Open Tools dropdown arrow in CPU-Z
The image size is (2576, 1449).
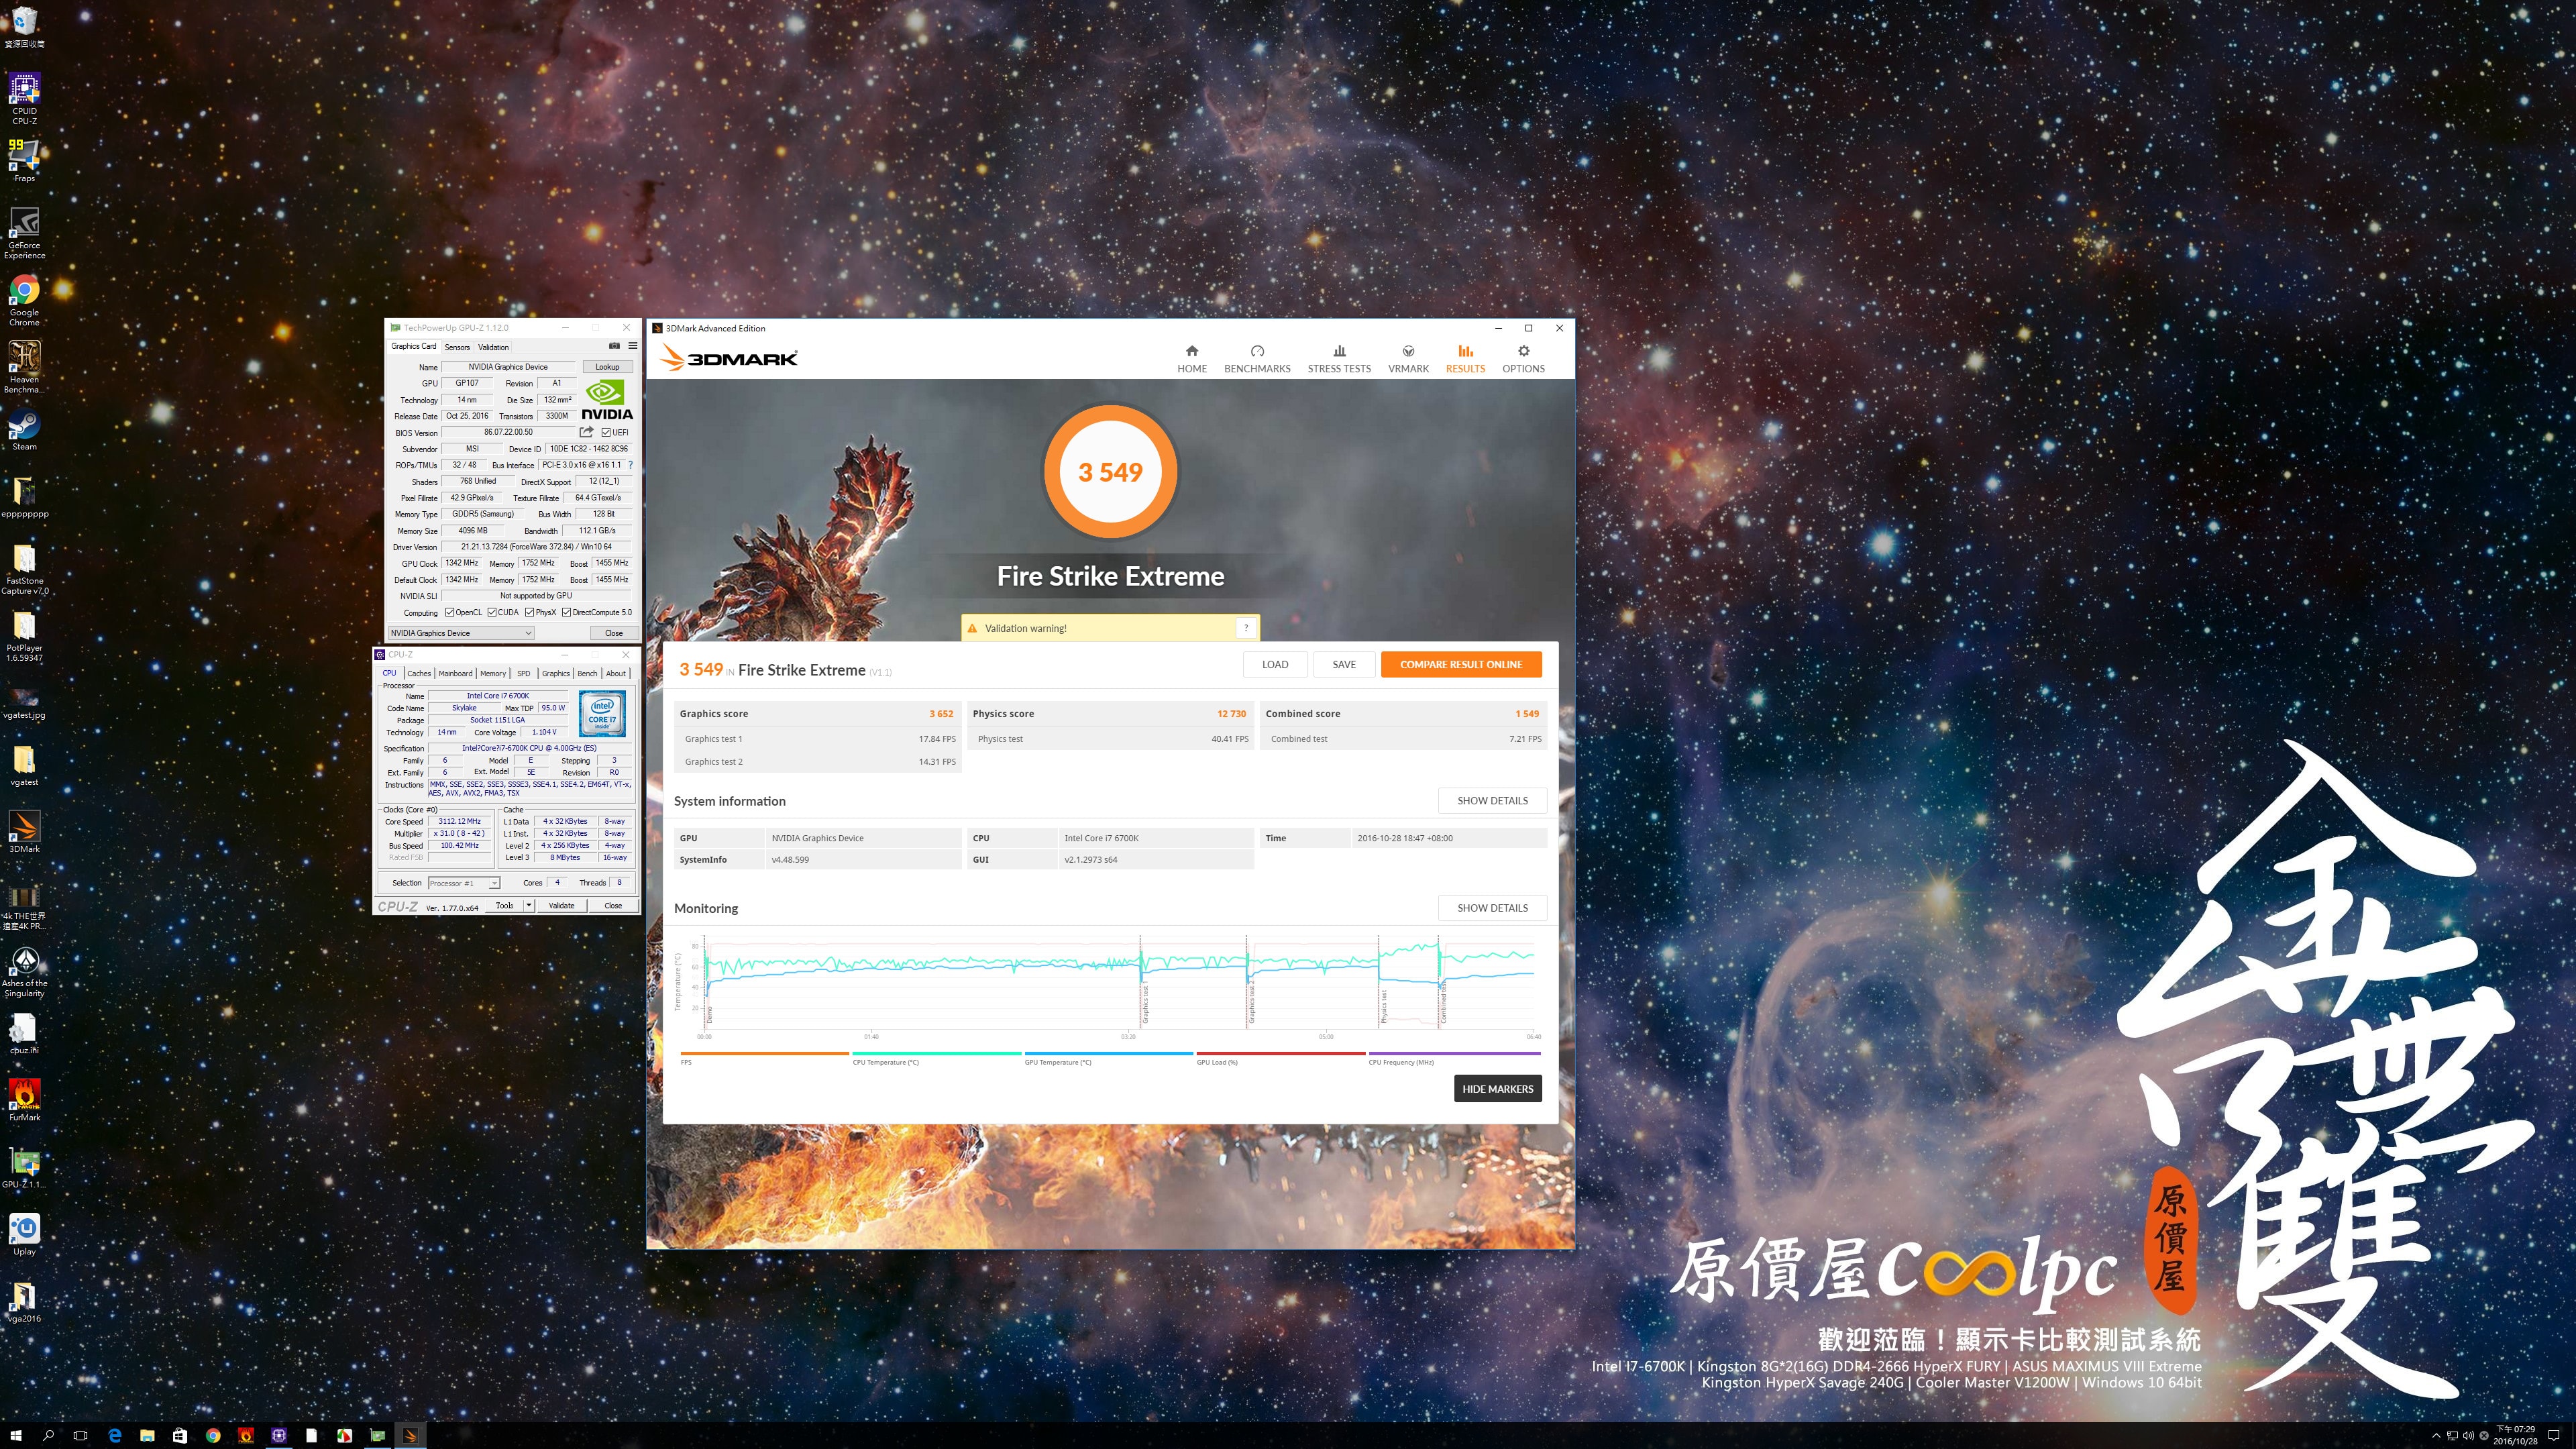coord(529,905)
